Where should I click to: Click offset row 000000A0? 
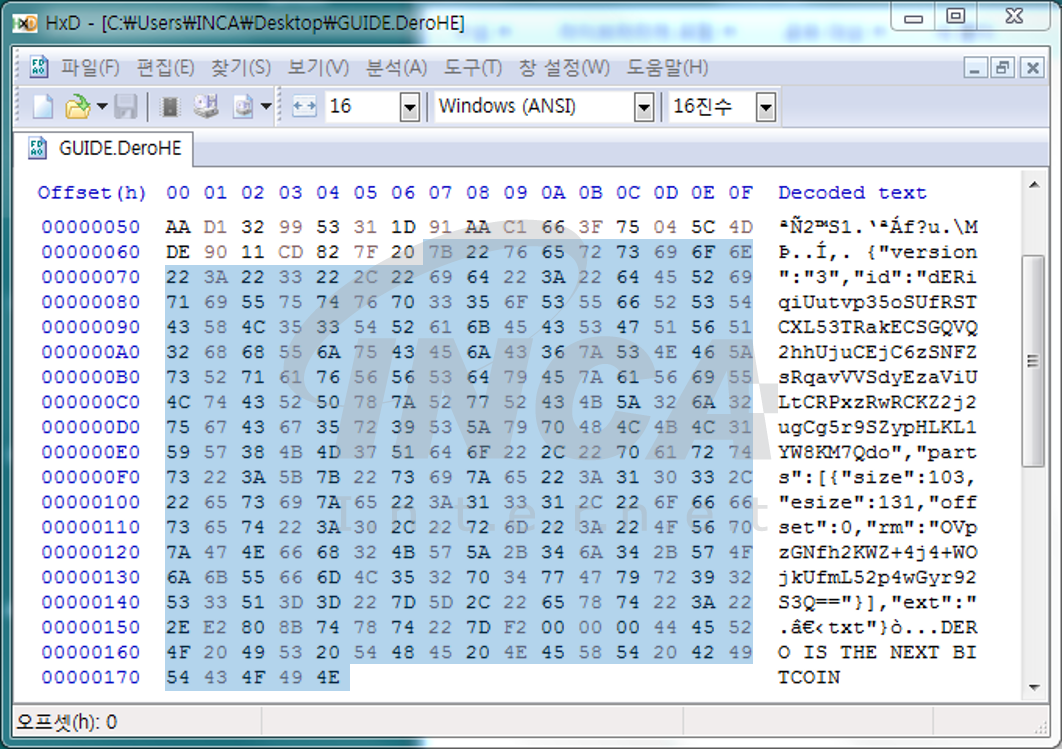click(91, 352)
